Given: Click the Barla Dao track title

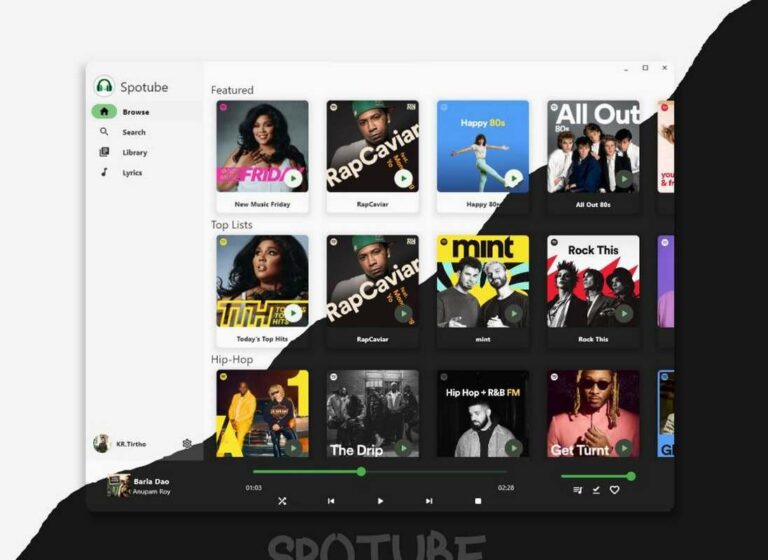Looking at the screenshot, I should (x=151, y=481).
